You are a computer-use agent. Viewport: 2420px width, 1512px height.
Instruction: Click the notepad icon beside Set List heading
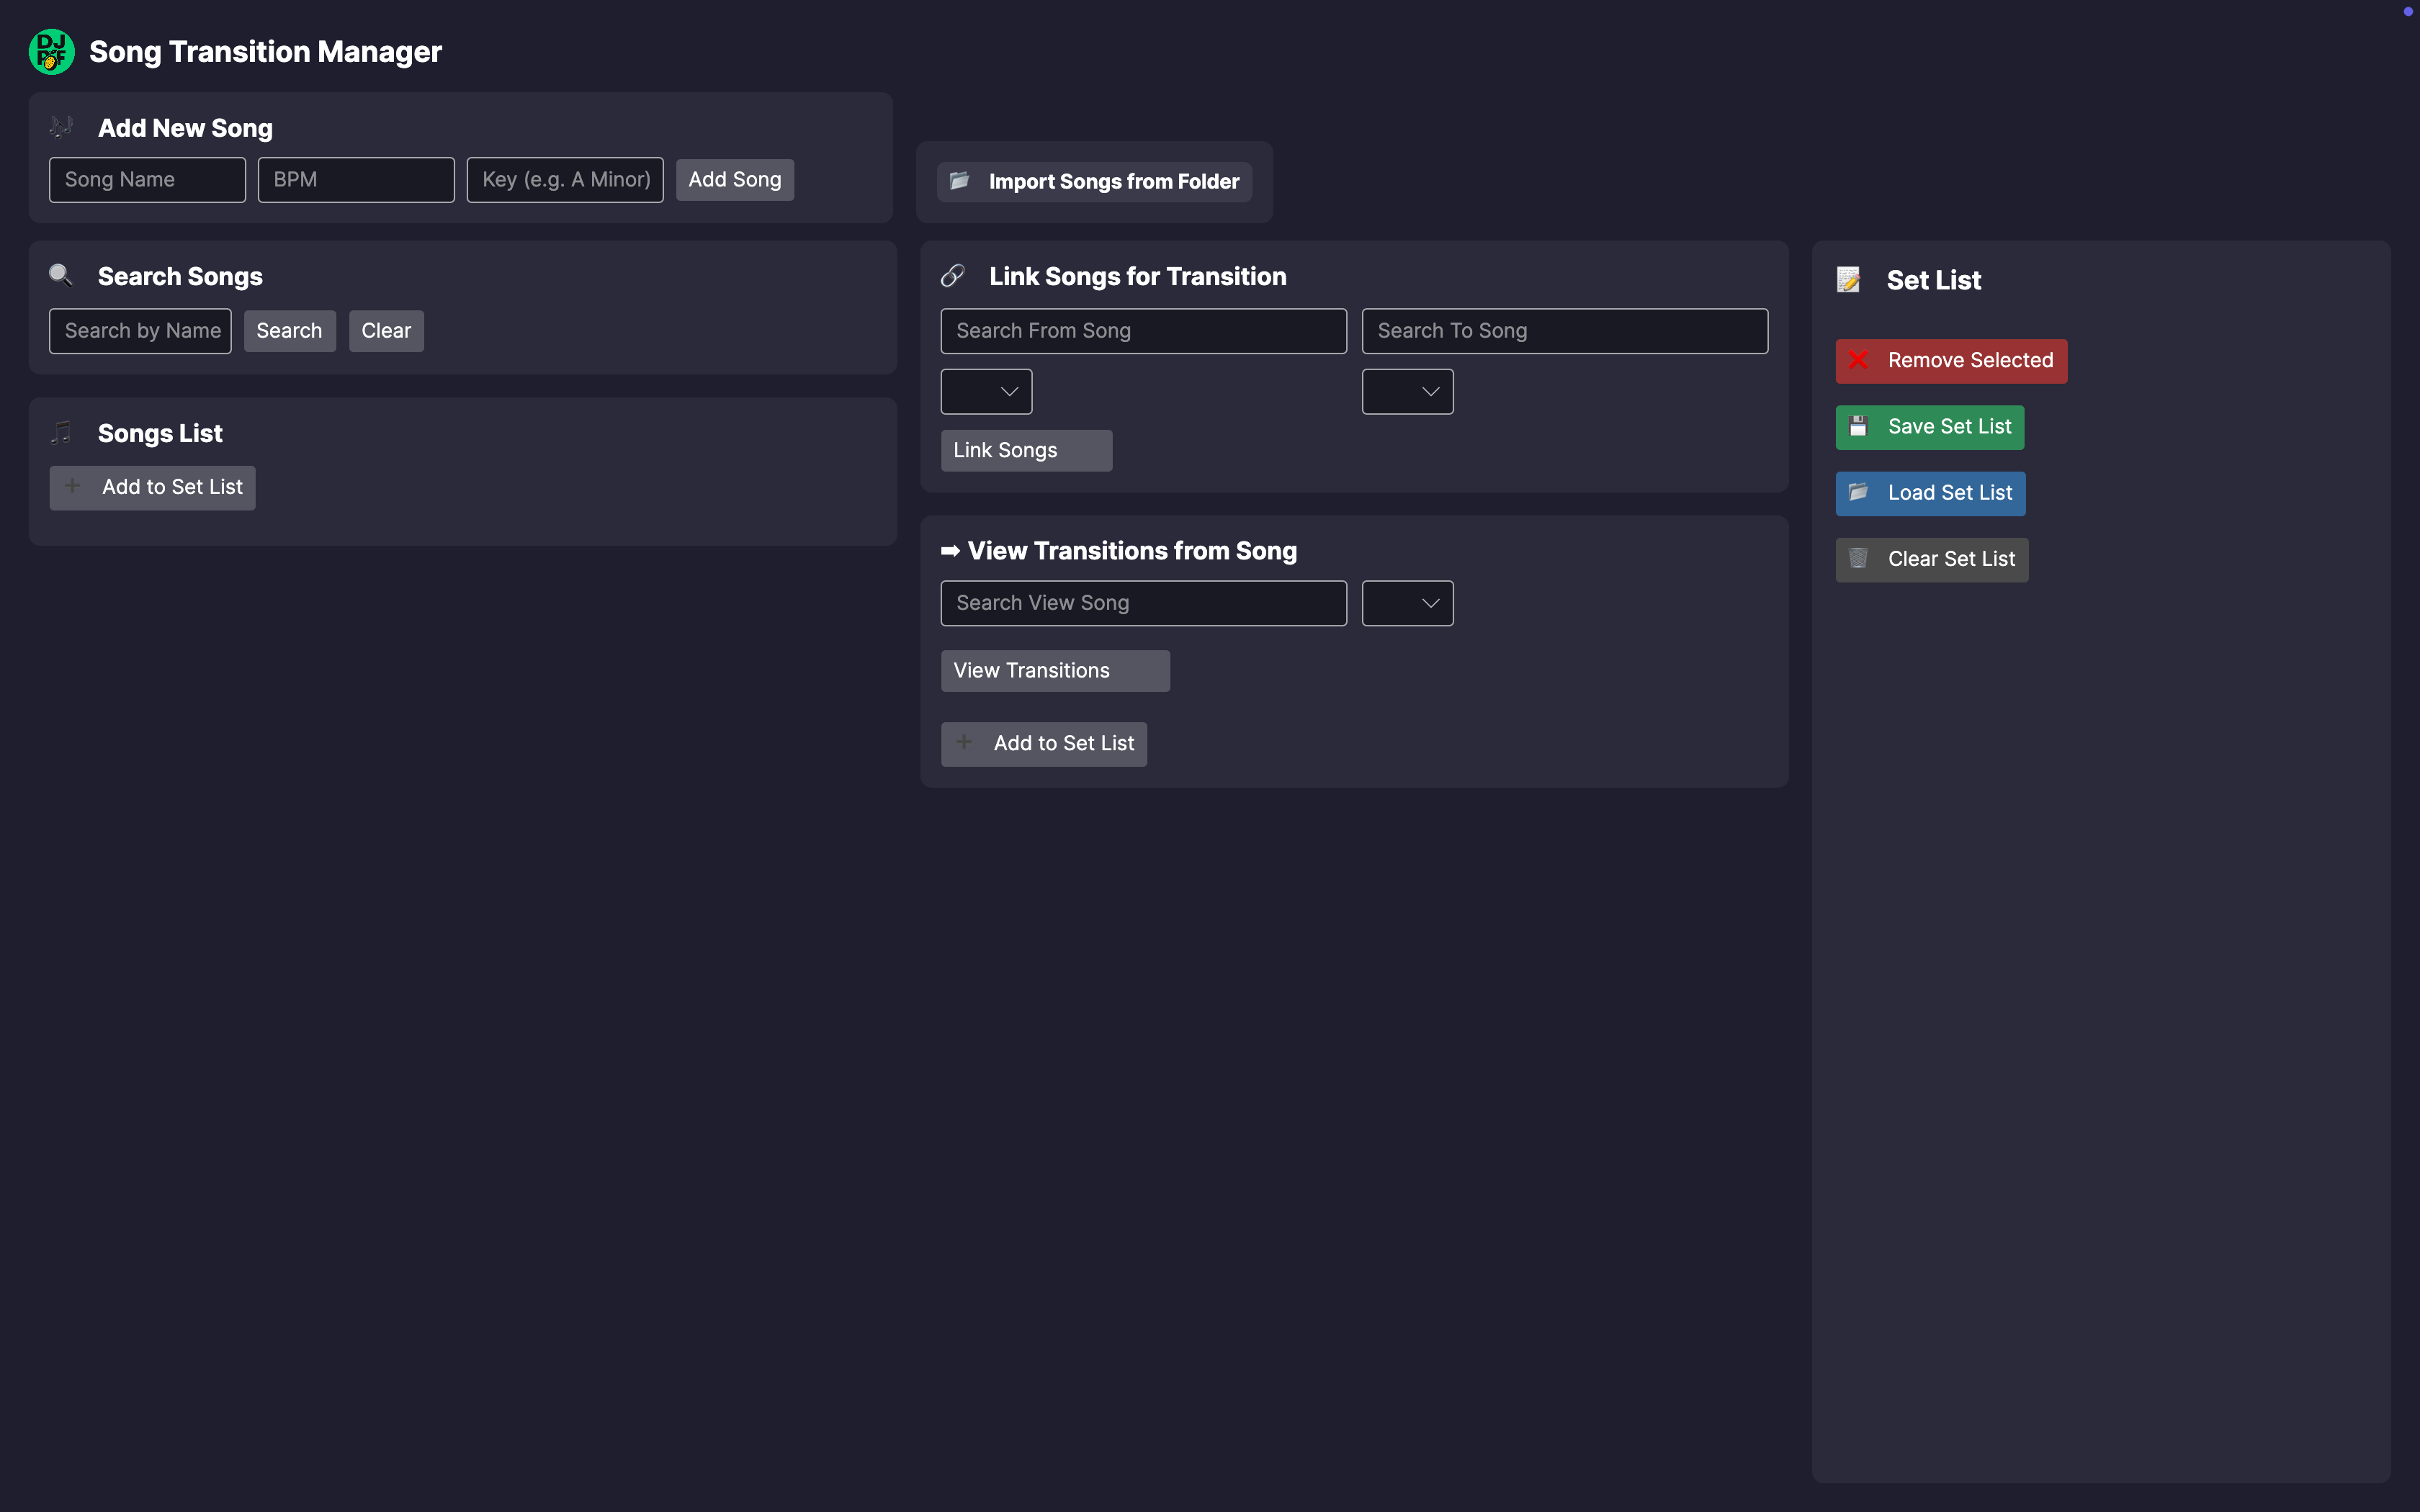pyautogui.click(x=1848, y=280)
